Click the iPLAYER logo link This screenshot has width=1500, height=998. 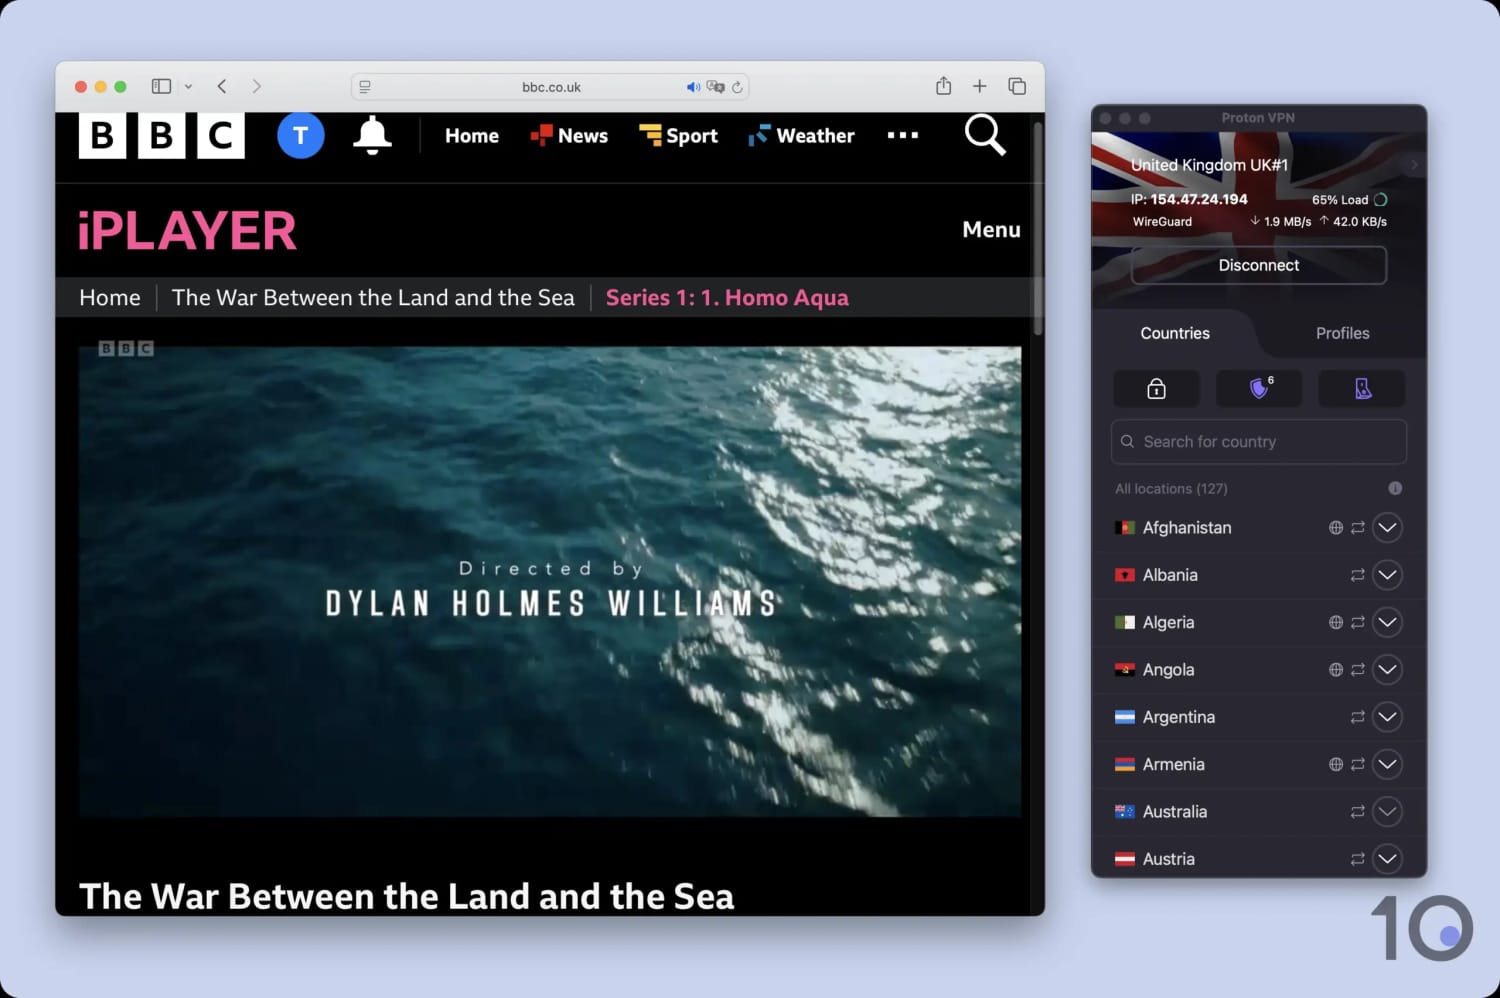(x=187, y=231)
